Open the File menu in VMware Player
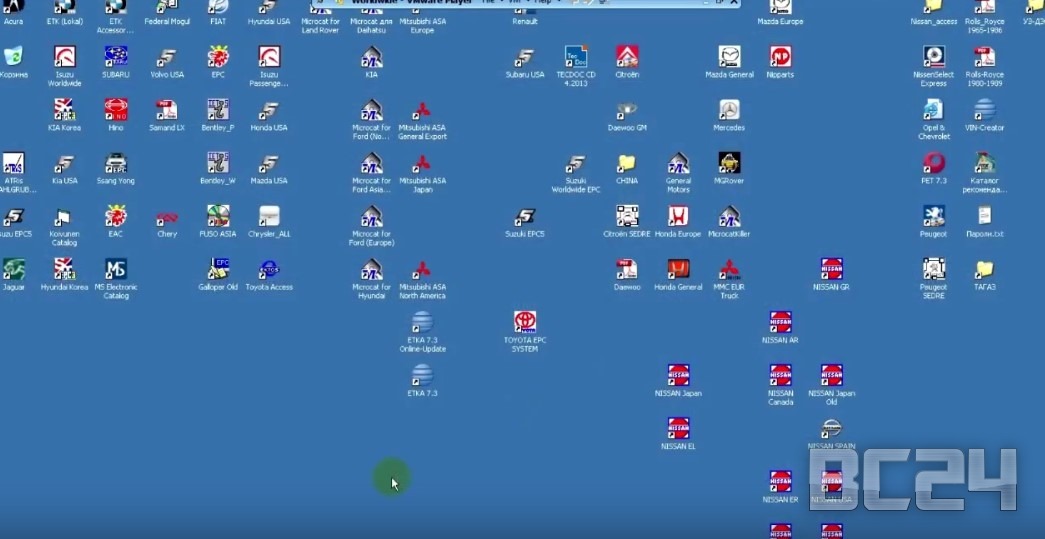Viewport: 1045px width, 539px height. [x=489, y=3]
